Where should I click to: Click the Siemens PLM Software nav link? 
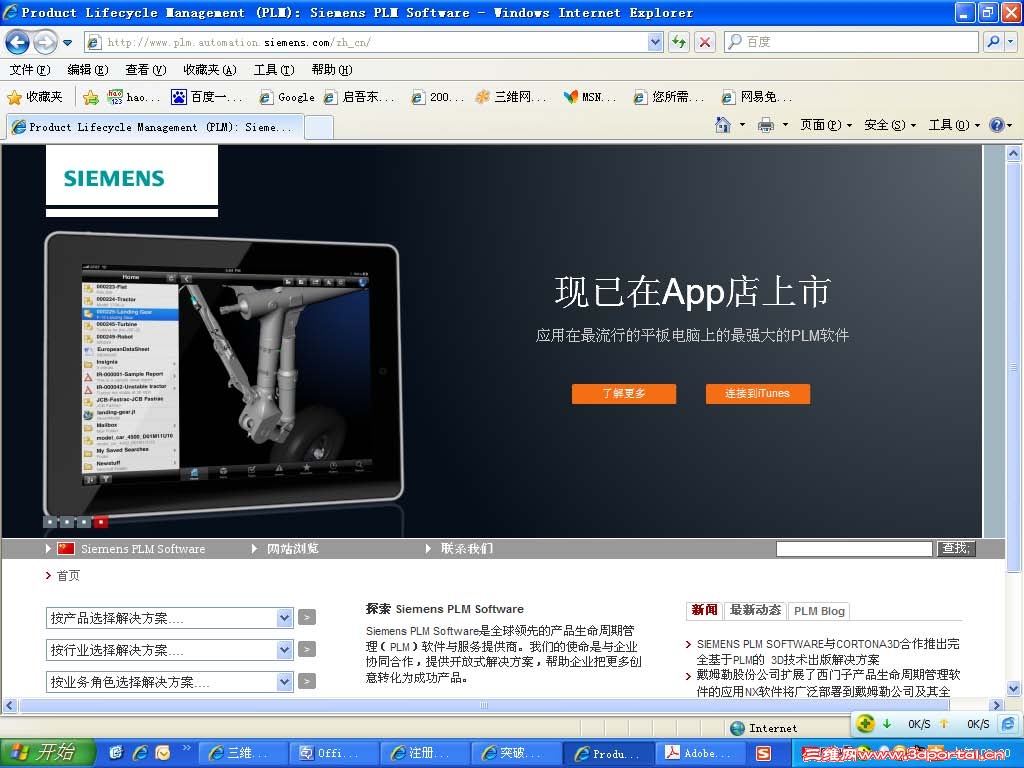(x=142, y=549)
